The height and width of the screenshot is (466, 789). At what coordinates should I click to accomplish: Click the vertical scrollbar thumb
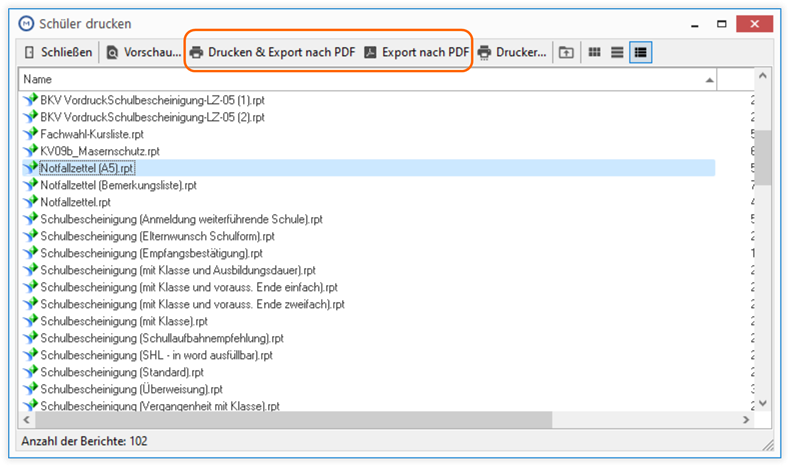pos(763,158)
